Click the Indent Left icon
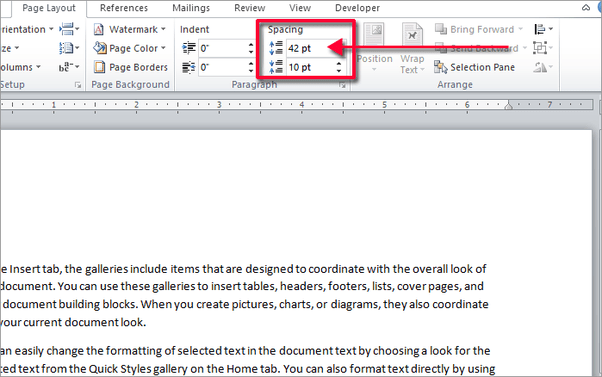 click(189, 48)
